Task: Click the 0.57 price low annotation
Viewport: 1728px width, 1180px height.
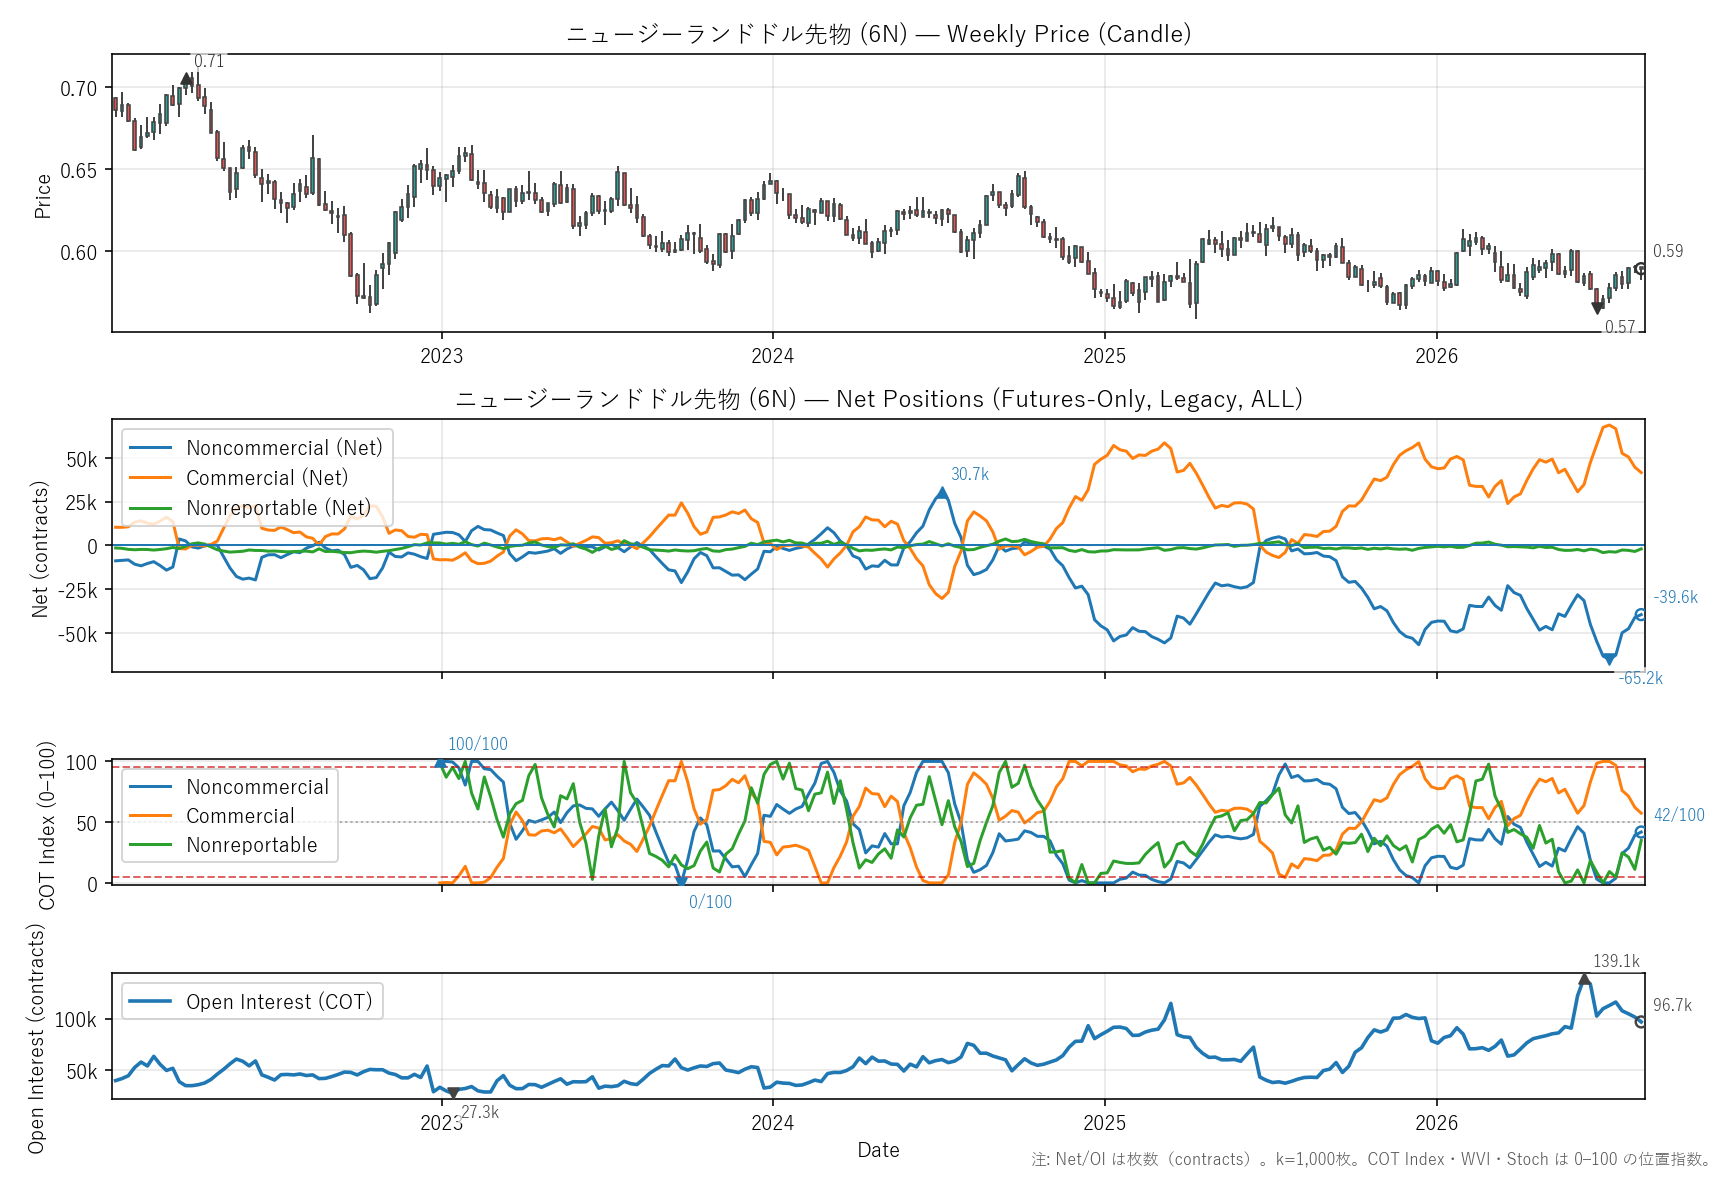Action: pos(1620,327)
